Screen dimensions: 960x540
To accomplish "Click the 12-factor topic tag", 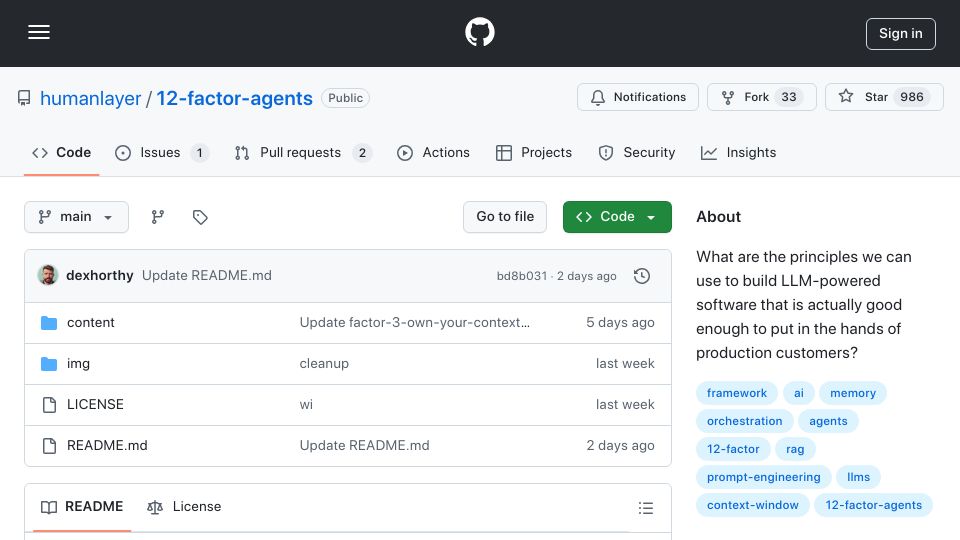I will (733, 449).
